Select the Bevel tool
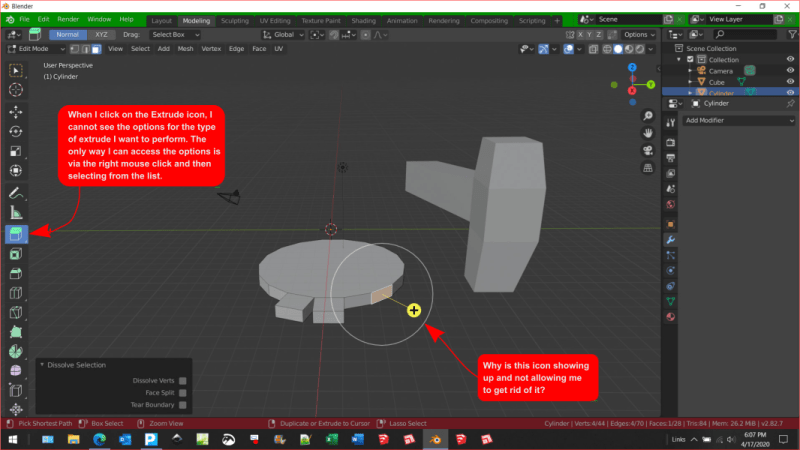 tap(16, 273)
